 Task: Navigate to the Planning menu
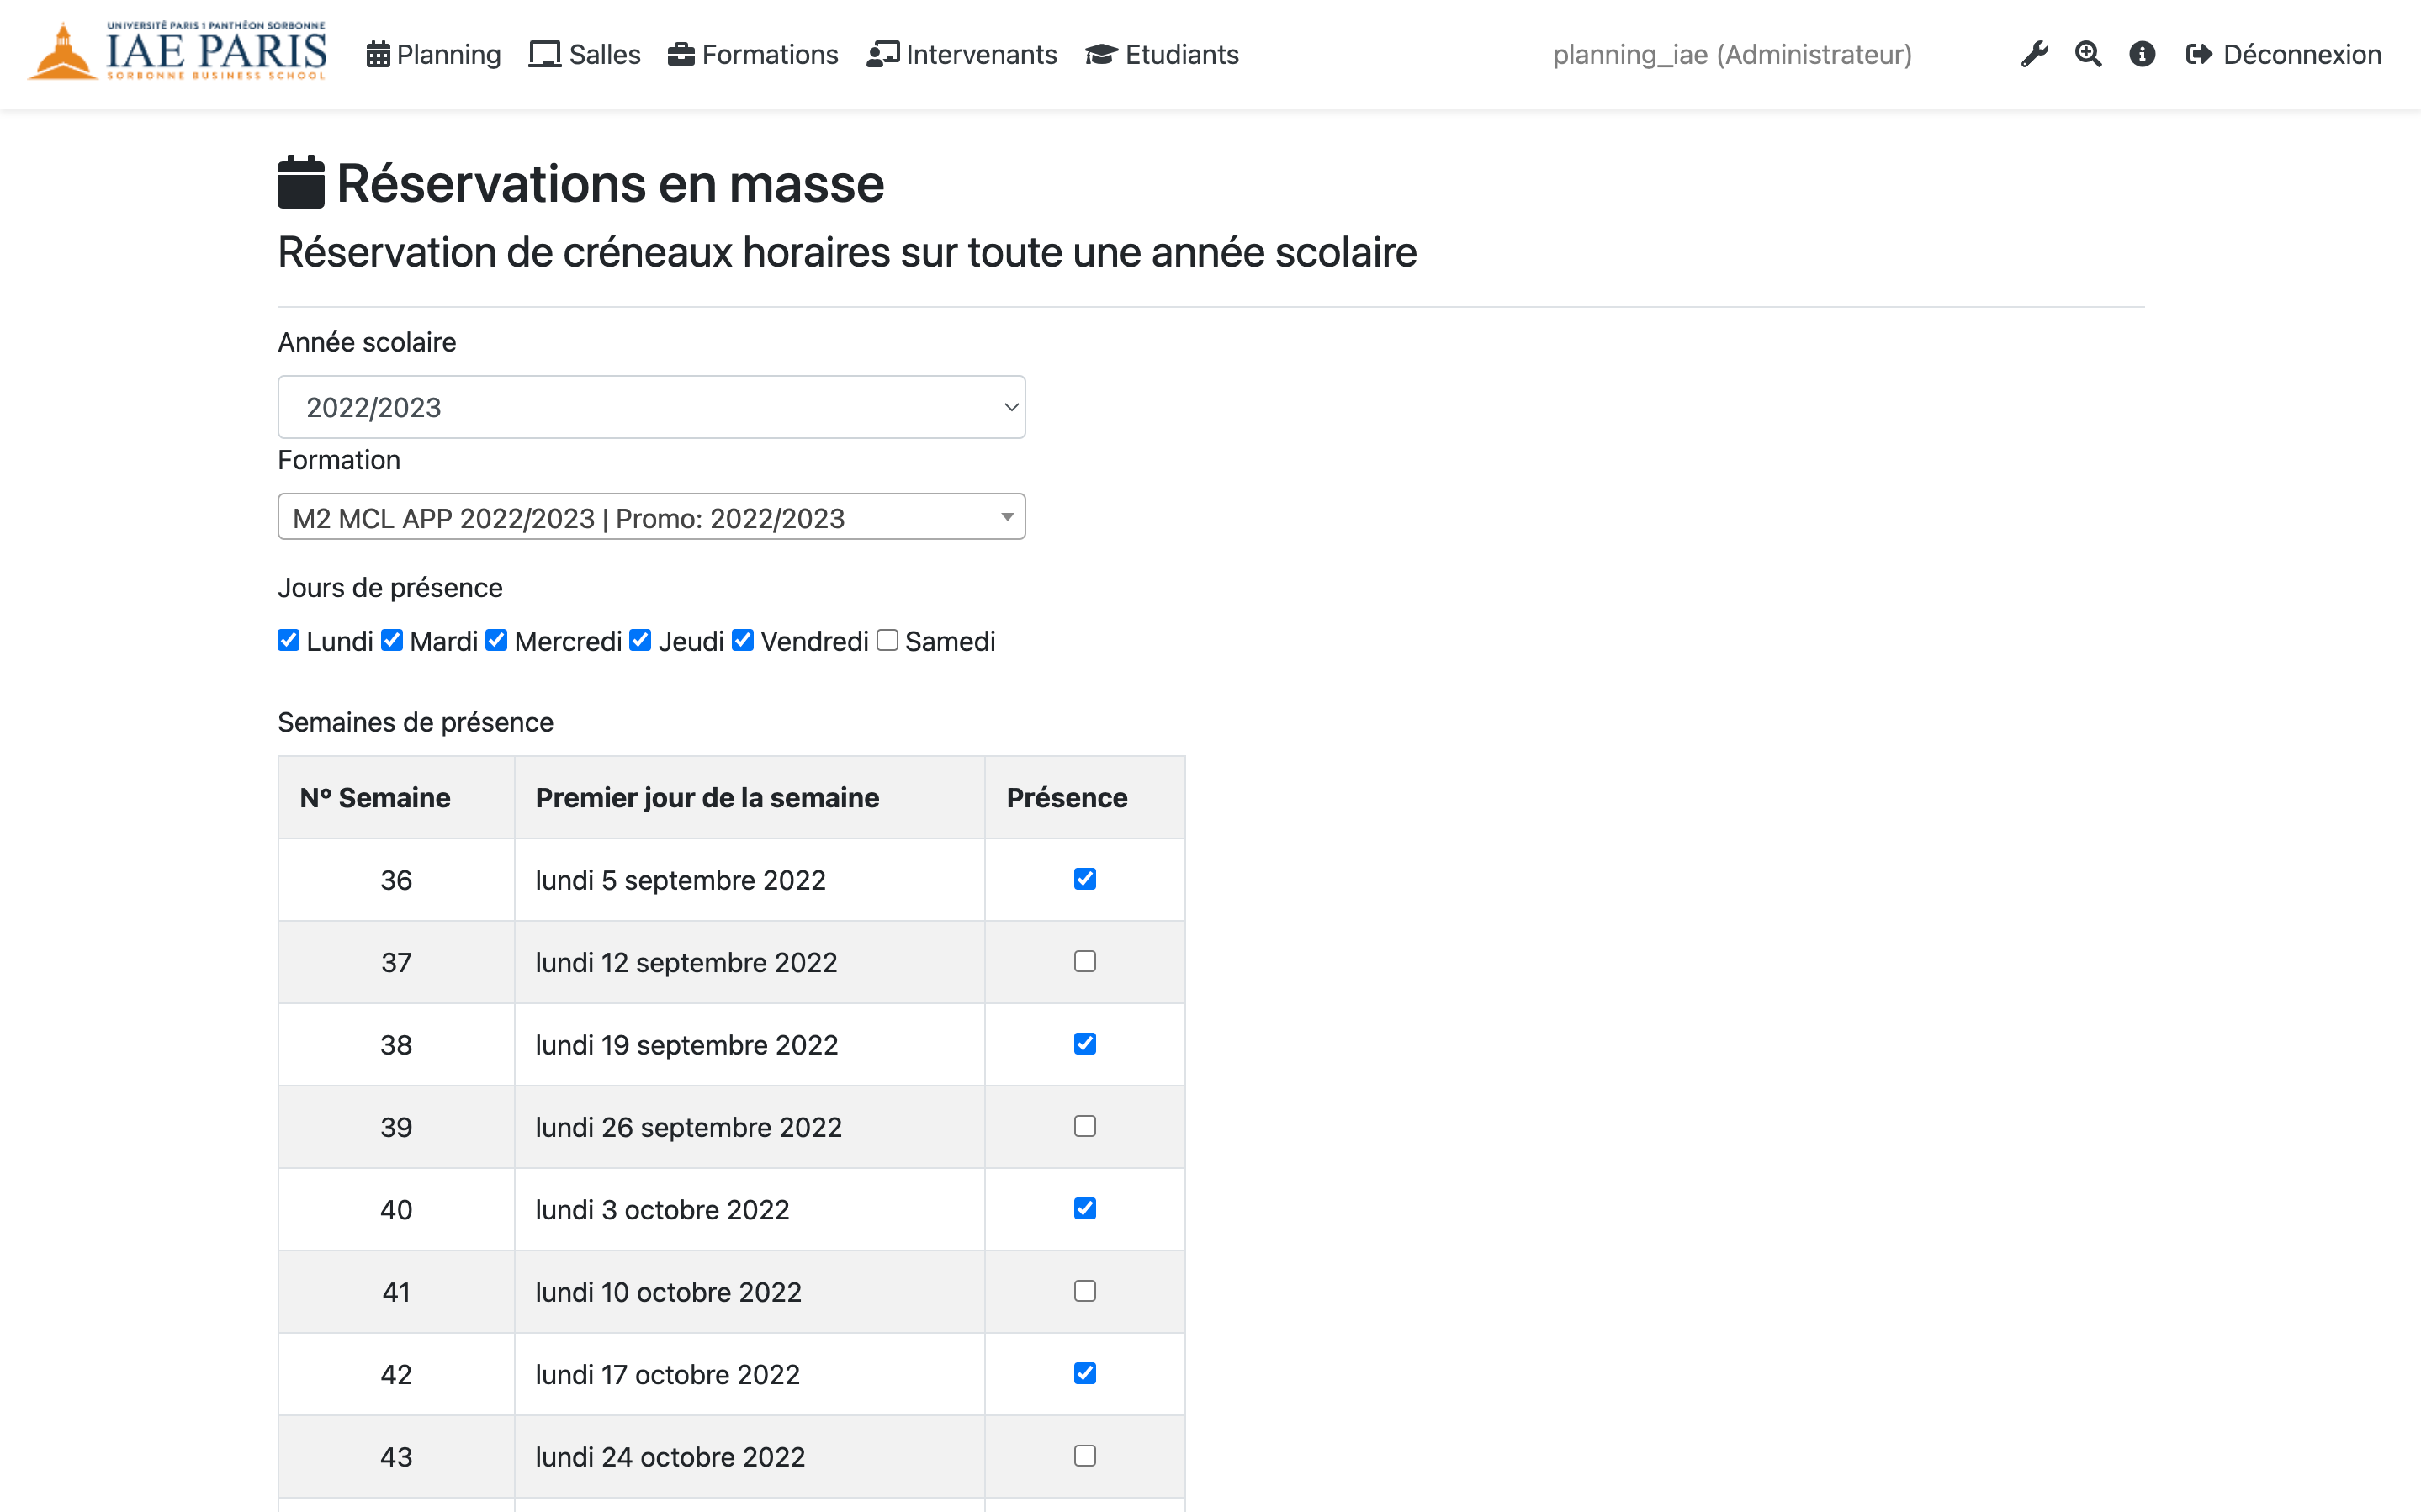tap(448, 55)
